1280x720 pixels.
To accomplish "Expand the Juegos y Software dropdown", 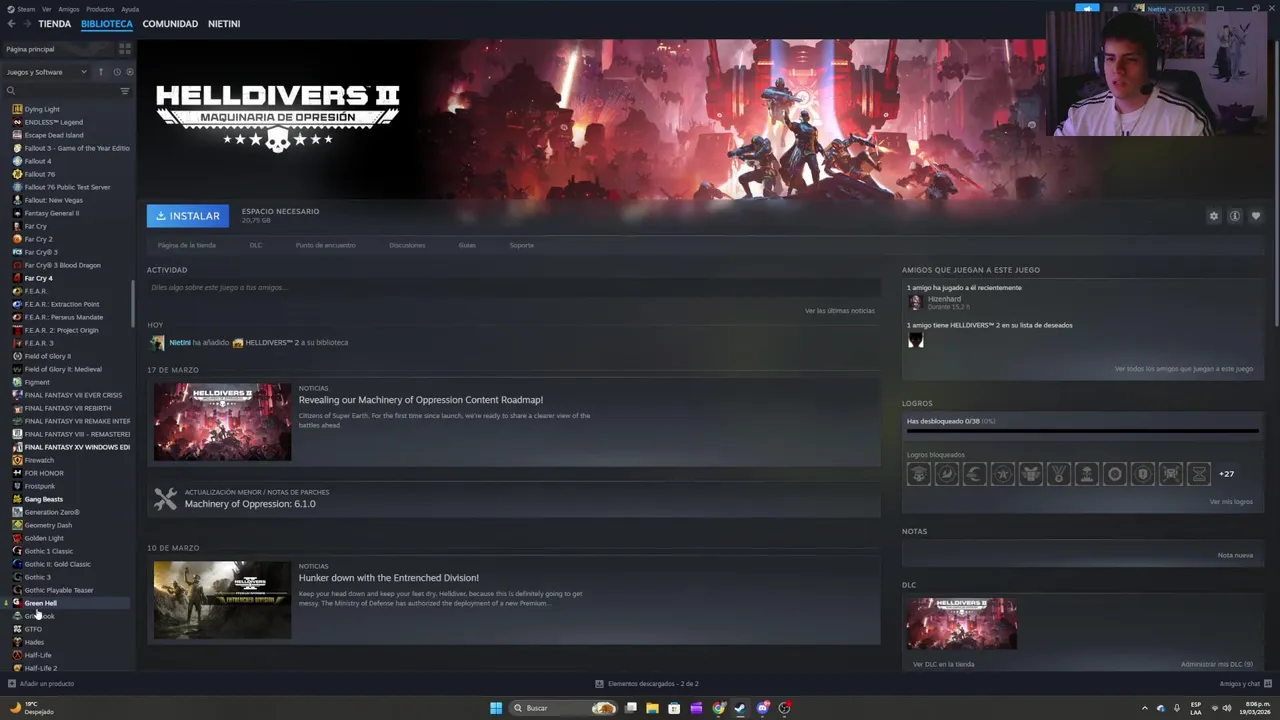I will point(46,72).
